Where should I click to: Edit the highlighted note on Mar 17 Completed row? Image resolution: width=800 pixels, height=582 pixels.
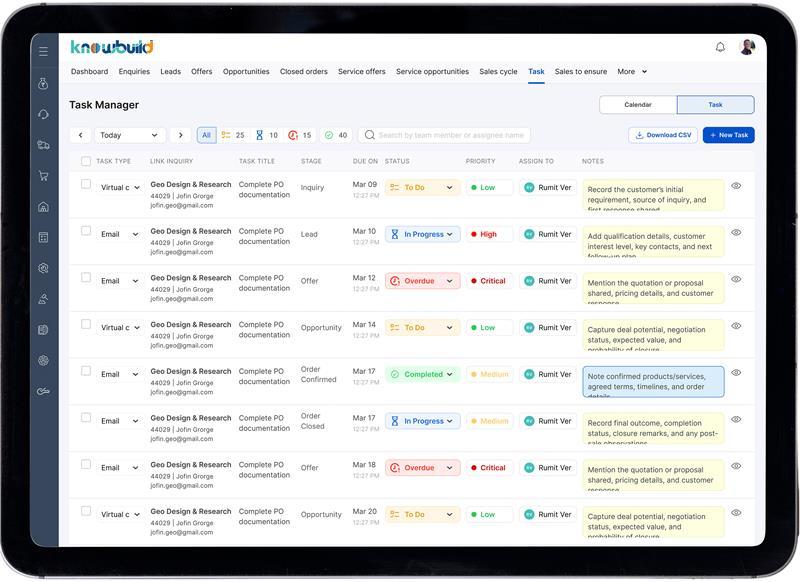coord(653,382)
